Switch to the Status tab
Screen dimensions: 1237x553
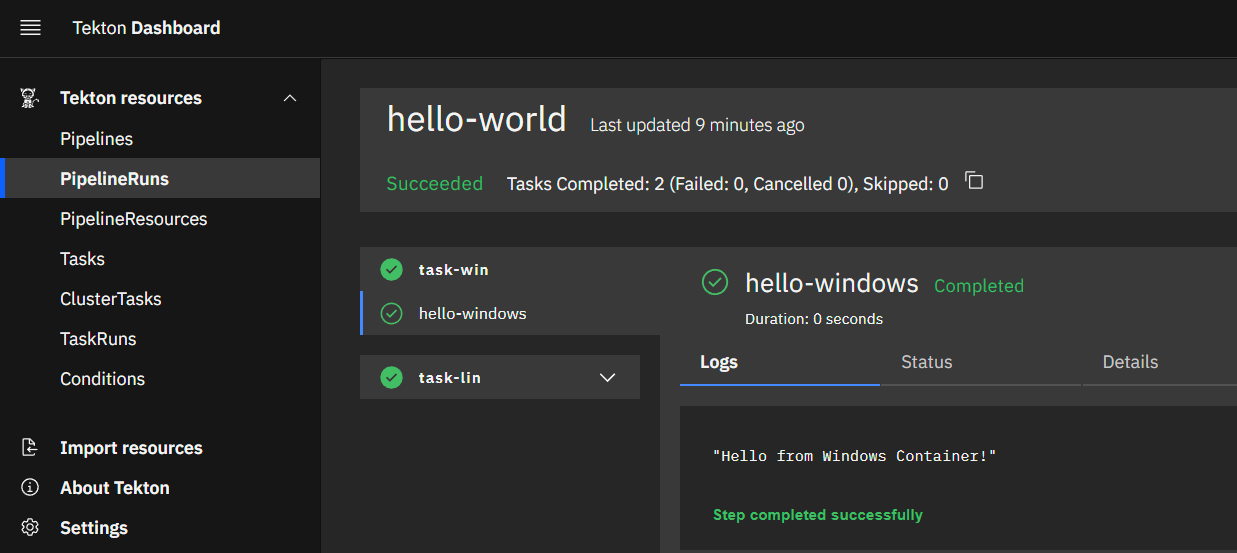(x=981, y=362)
